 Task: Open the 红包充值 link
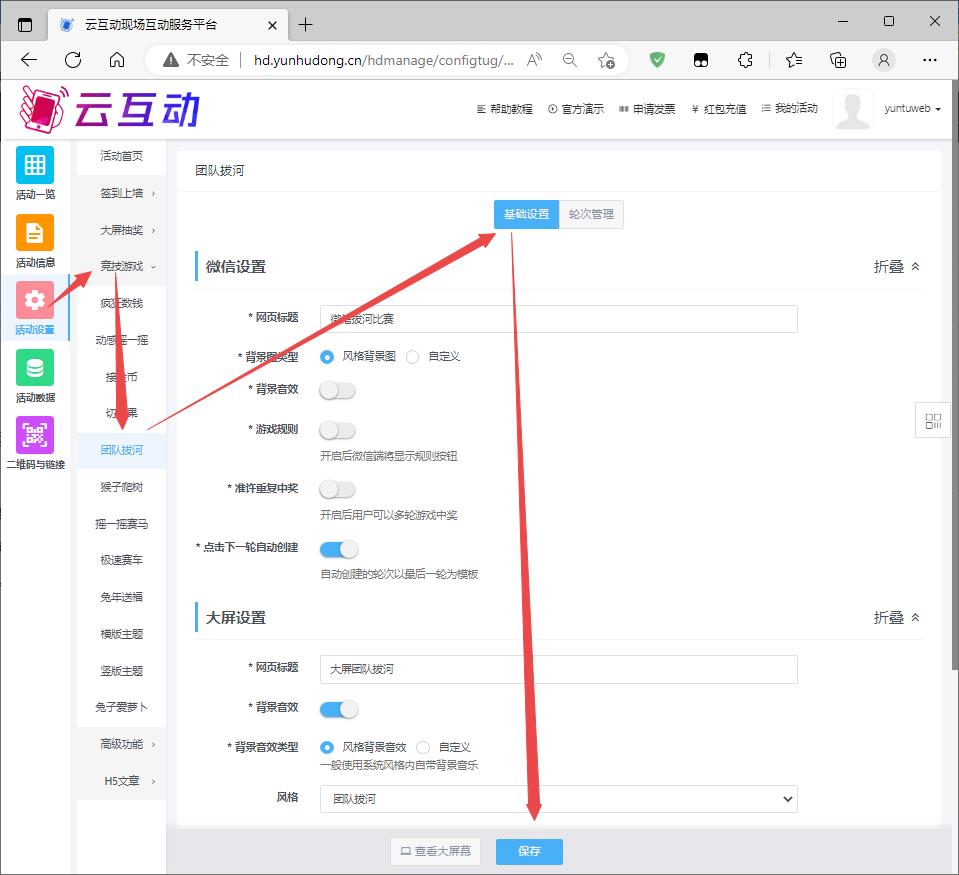(x=719, y=109)
